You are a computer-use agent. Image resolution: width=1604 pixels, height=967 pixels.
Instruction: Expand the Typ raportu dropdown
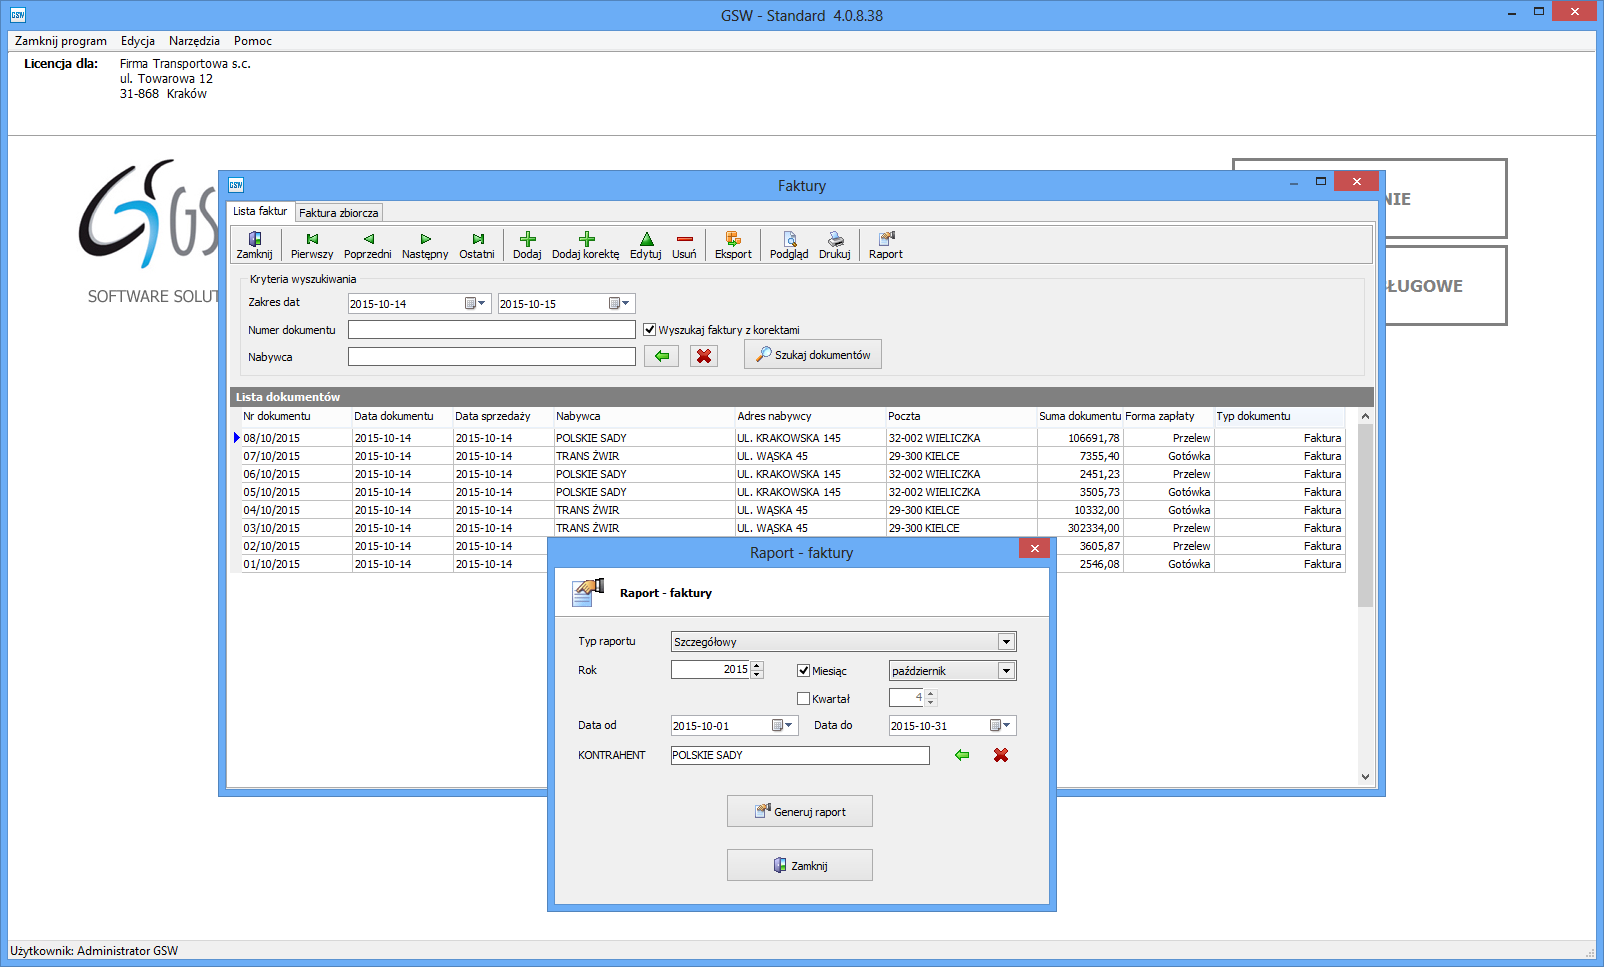pos(1006,642)
